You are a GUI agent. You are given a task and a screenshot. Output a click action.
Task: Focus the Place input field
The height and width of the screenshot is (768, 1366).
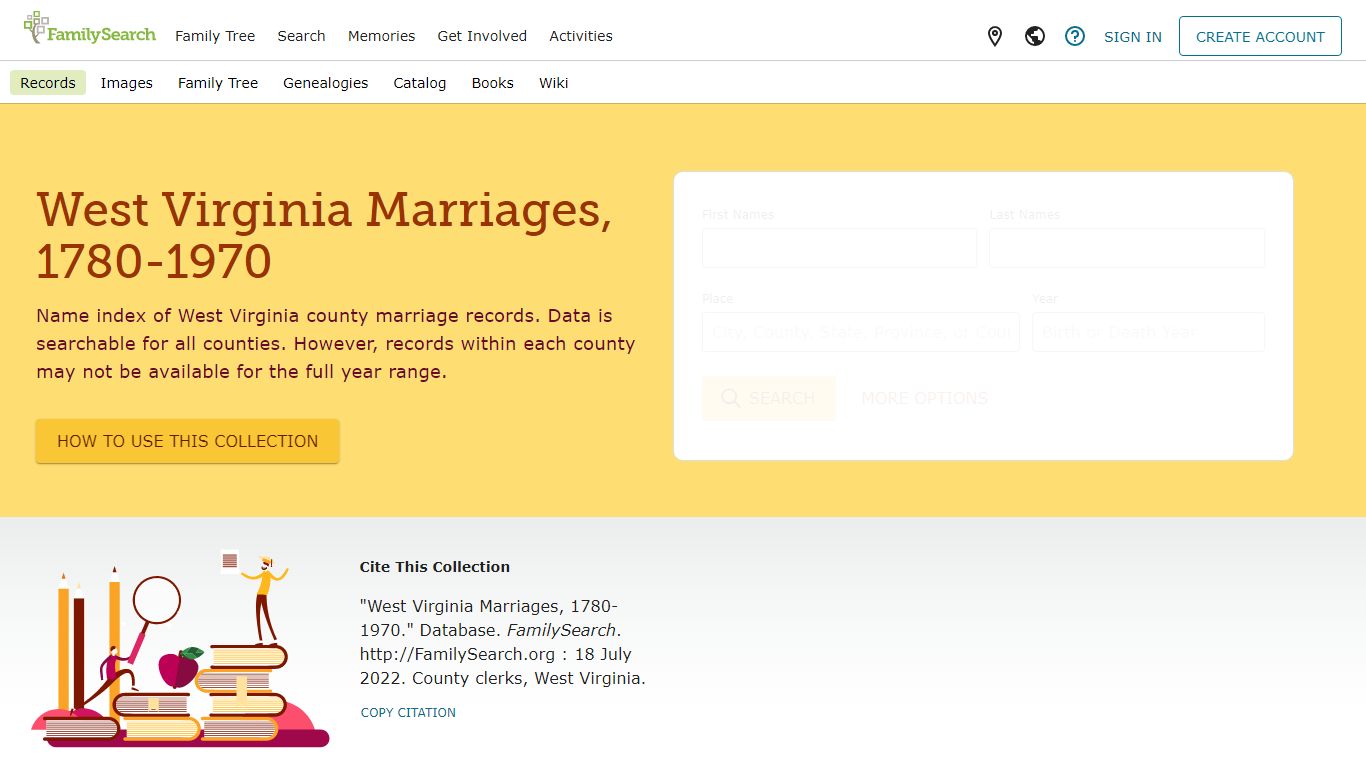tap(861, 332)
